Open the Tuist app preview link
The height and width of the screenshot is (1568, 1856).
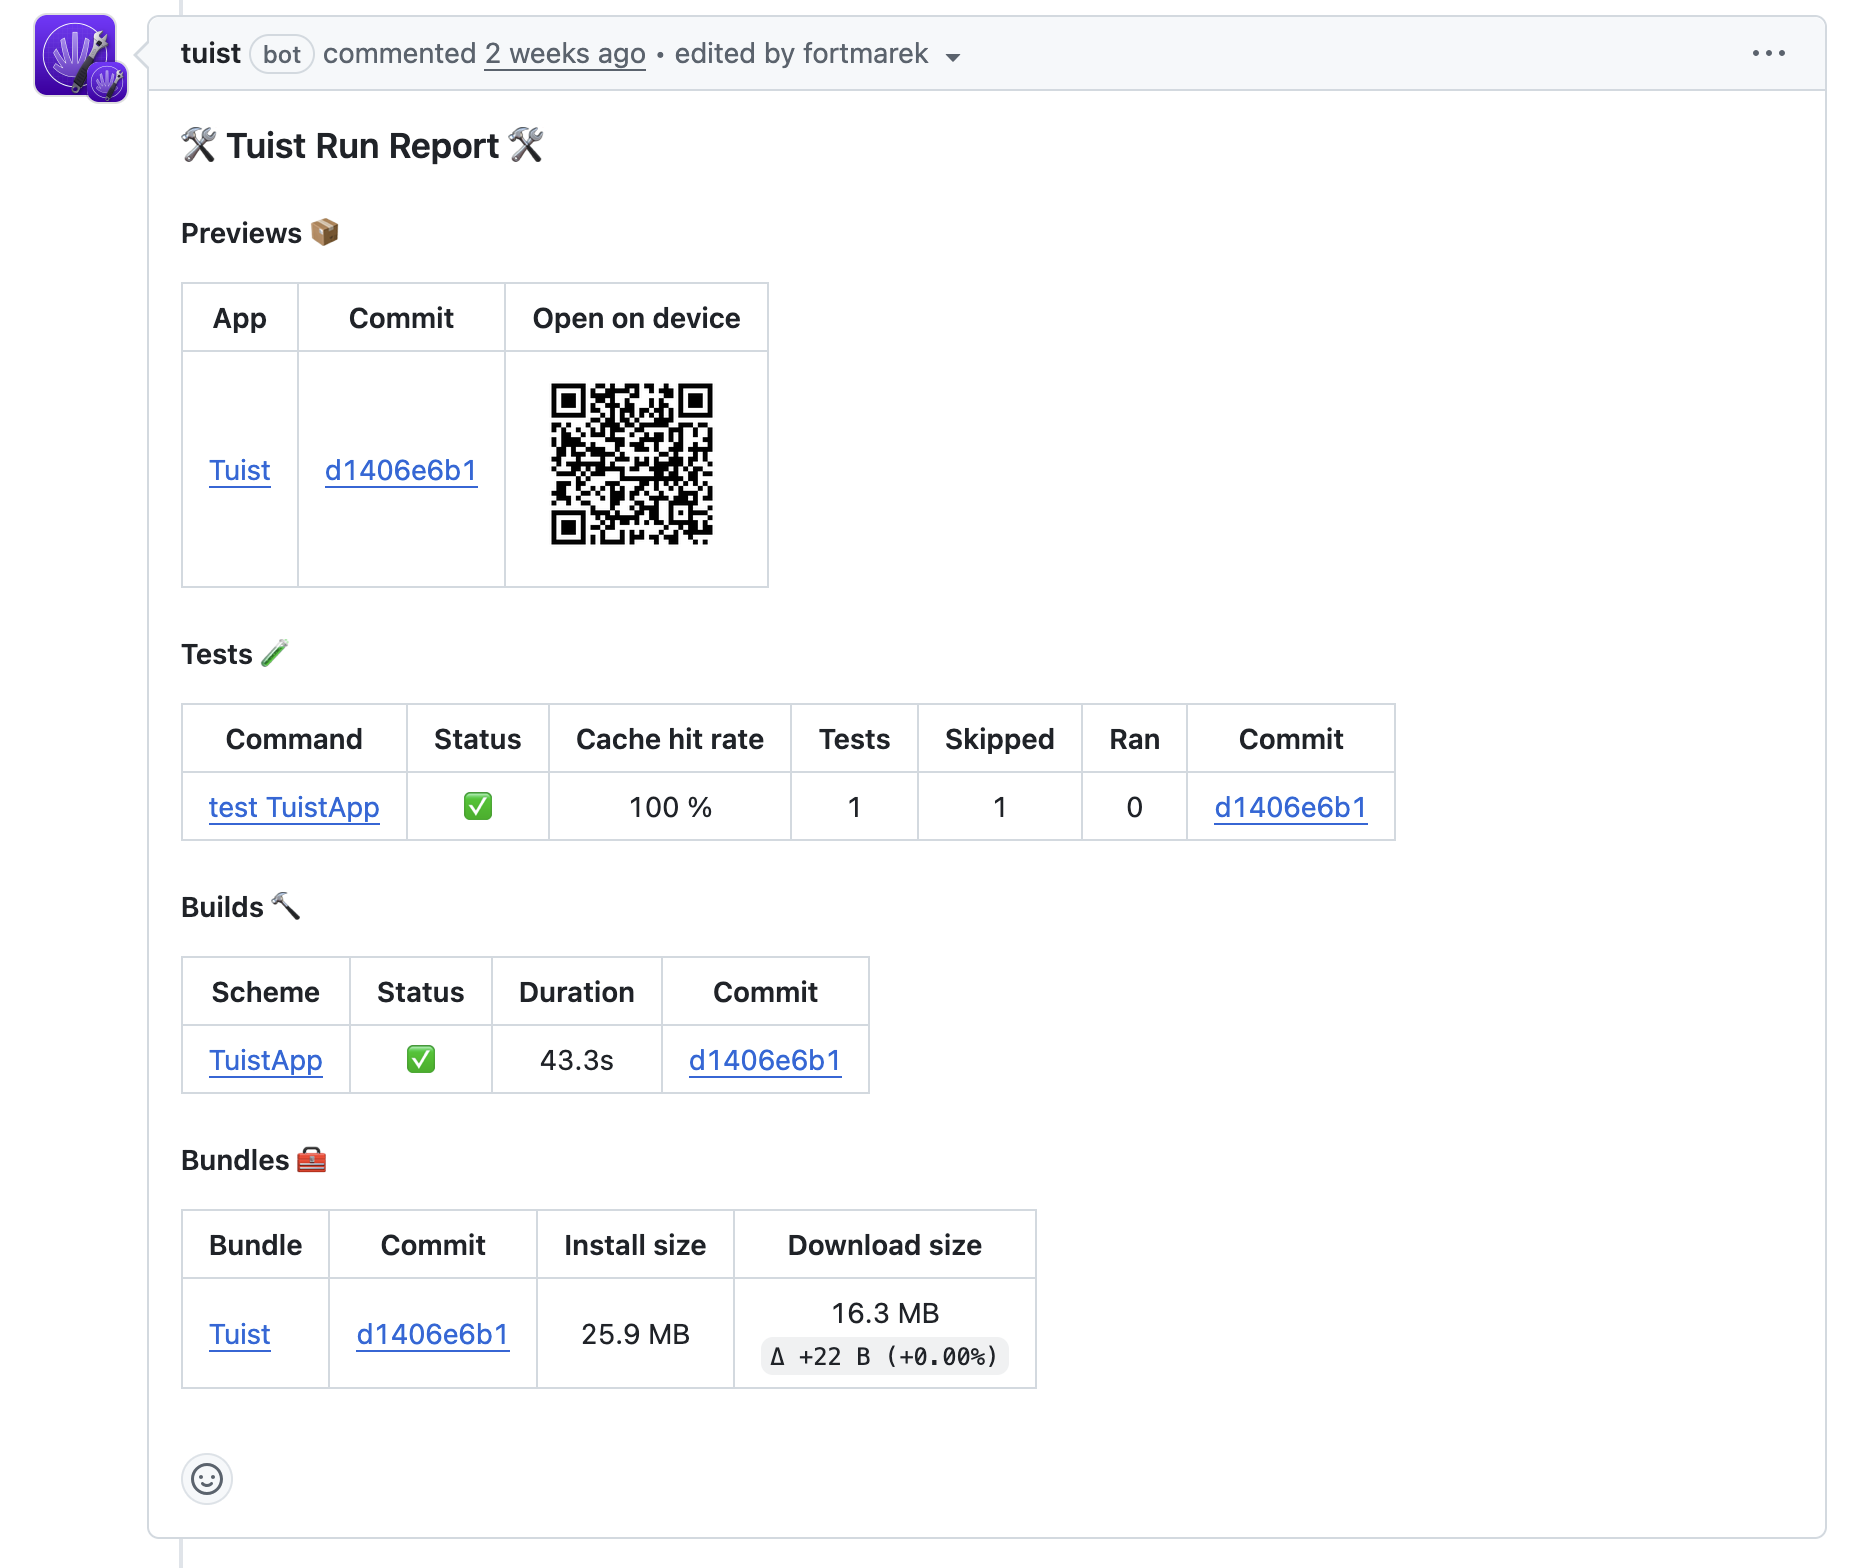tap(239, 470)
